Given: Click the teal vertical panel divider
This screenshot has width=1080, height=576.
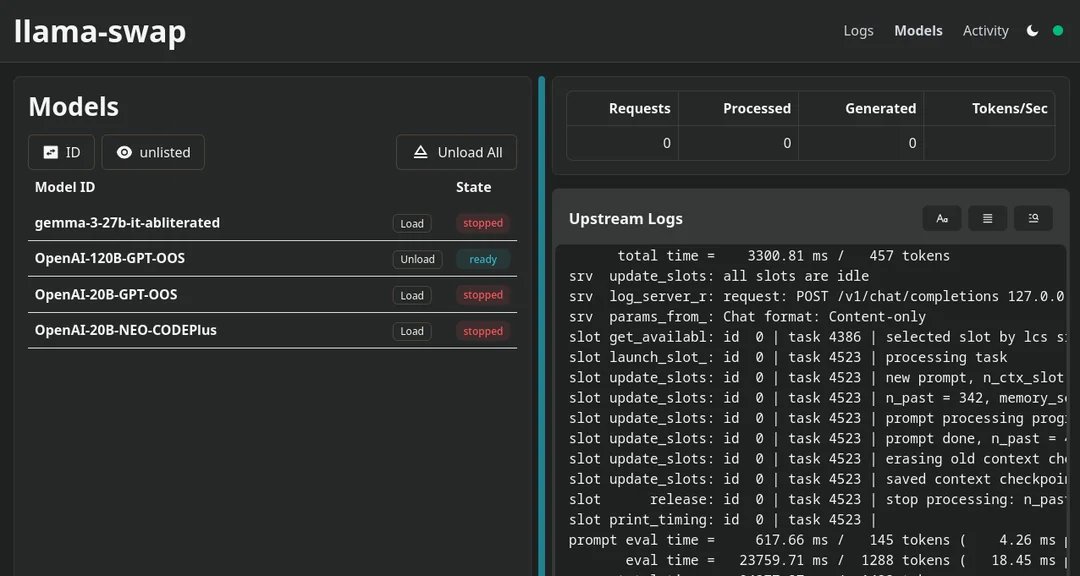Looking at the screenshot, I should pos(541,326).
